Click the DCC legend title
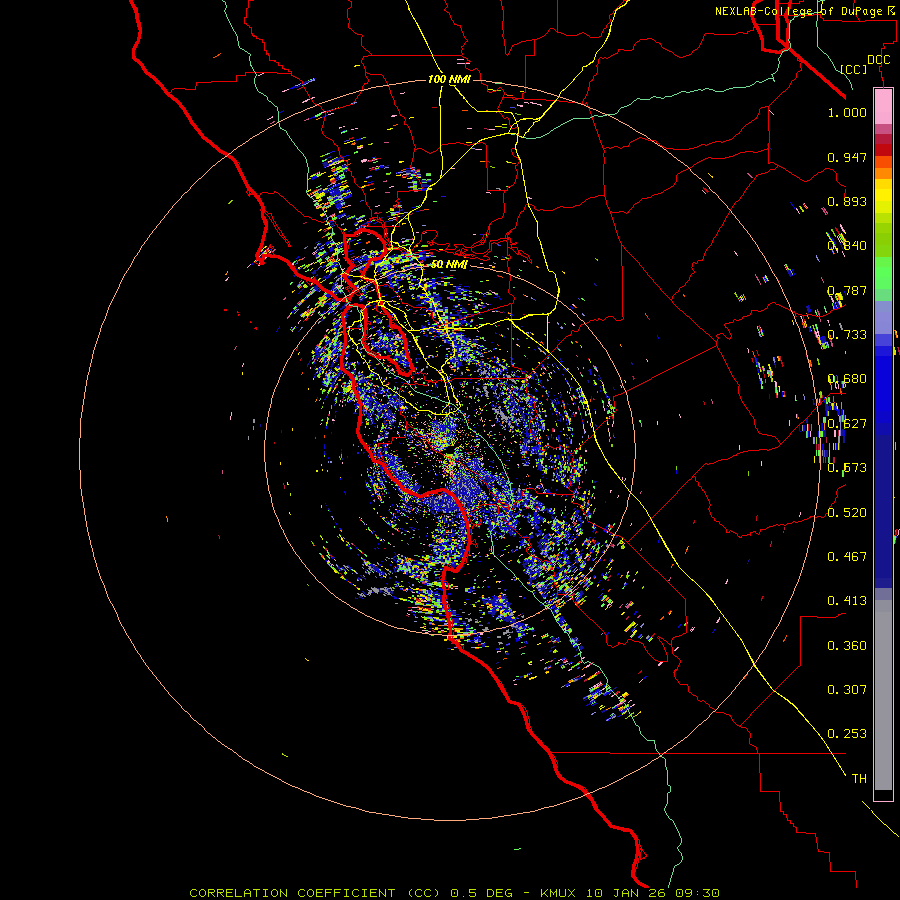 pos(878,60)
